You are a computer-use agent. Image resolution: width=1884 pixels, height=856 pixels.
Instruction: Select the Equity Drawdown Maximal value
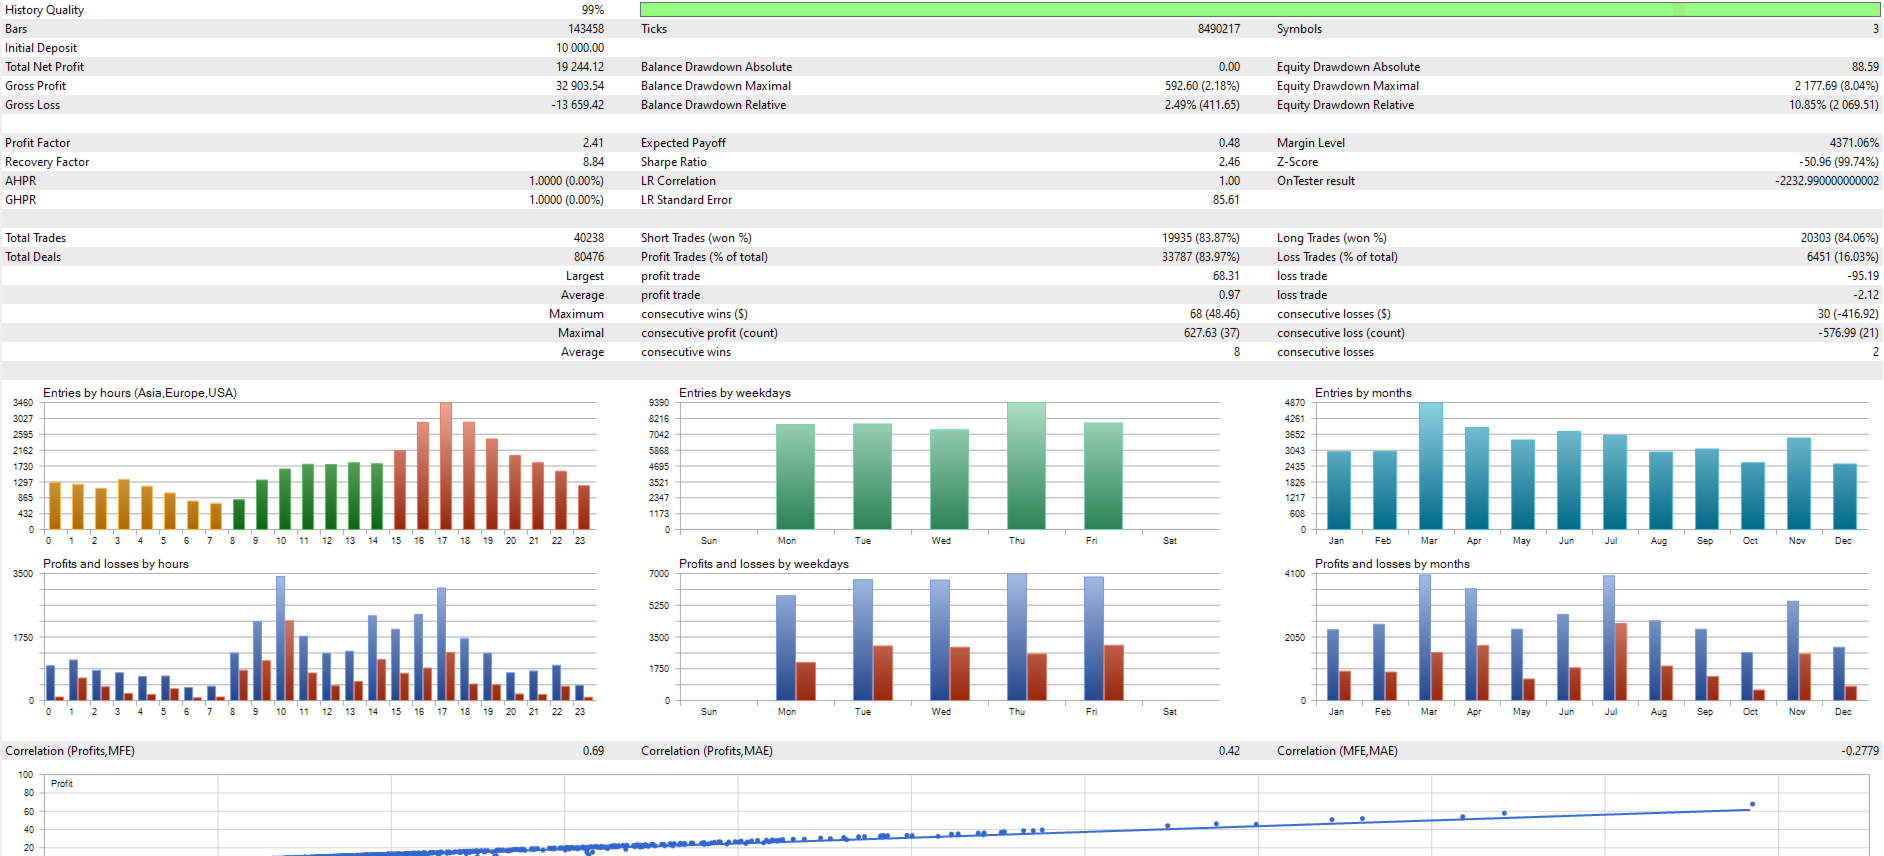click(x=1836, y=86)
